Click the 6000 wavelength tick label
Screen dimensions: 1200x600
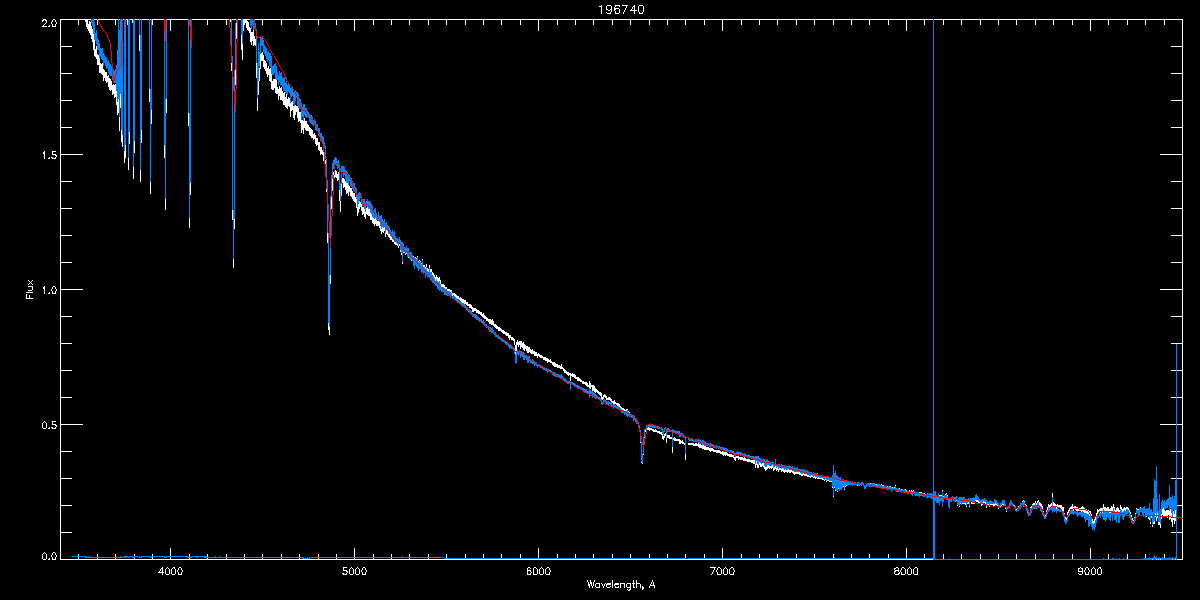(538, 572)
